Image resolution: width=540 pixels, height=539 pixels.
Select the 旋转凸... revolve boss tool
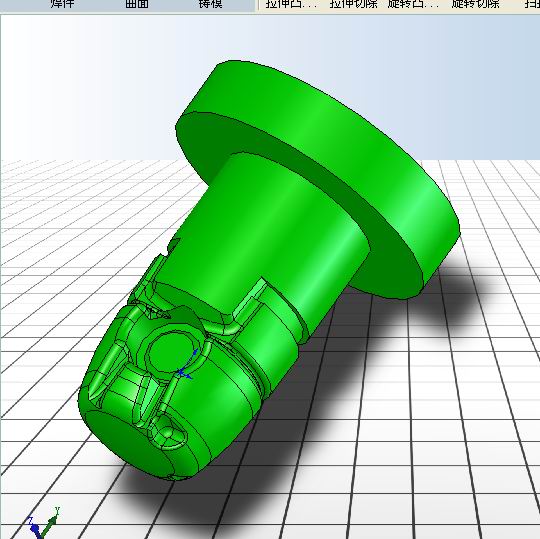[x=413, y=4]
